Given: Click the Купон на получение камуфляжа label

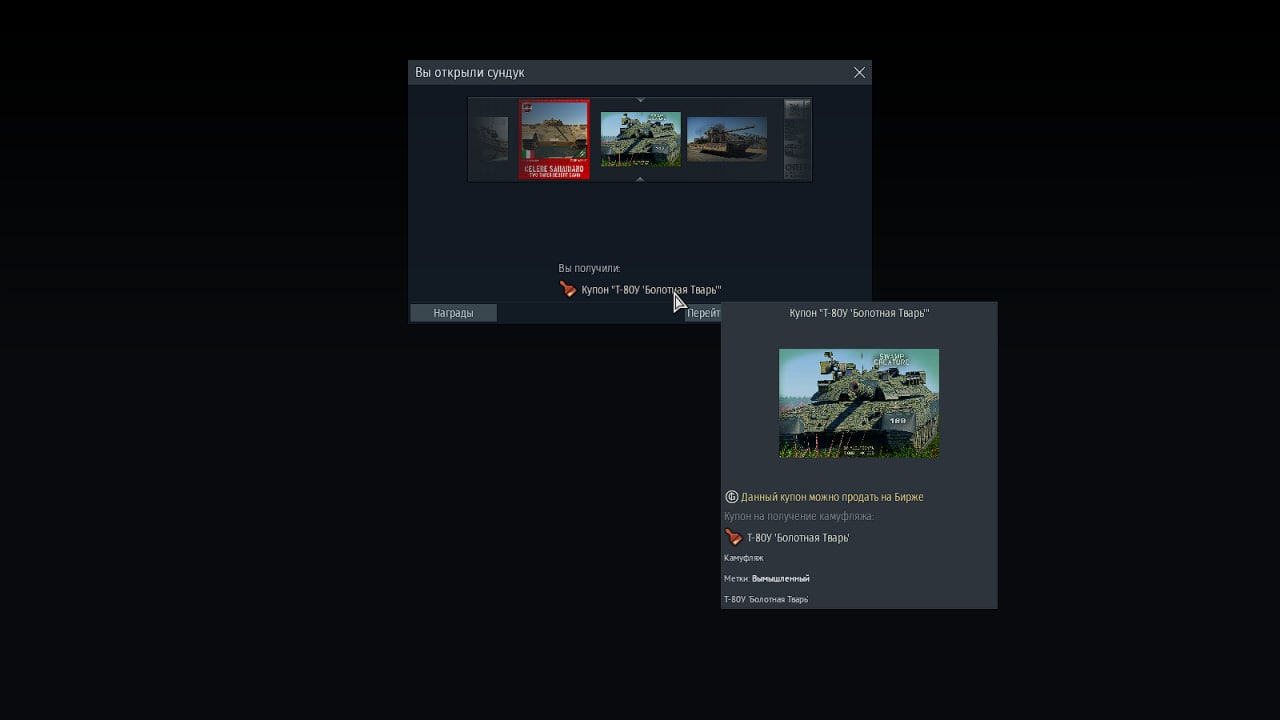Looking at the screenshot, I should click(x=799, y=516).
